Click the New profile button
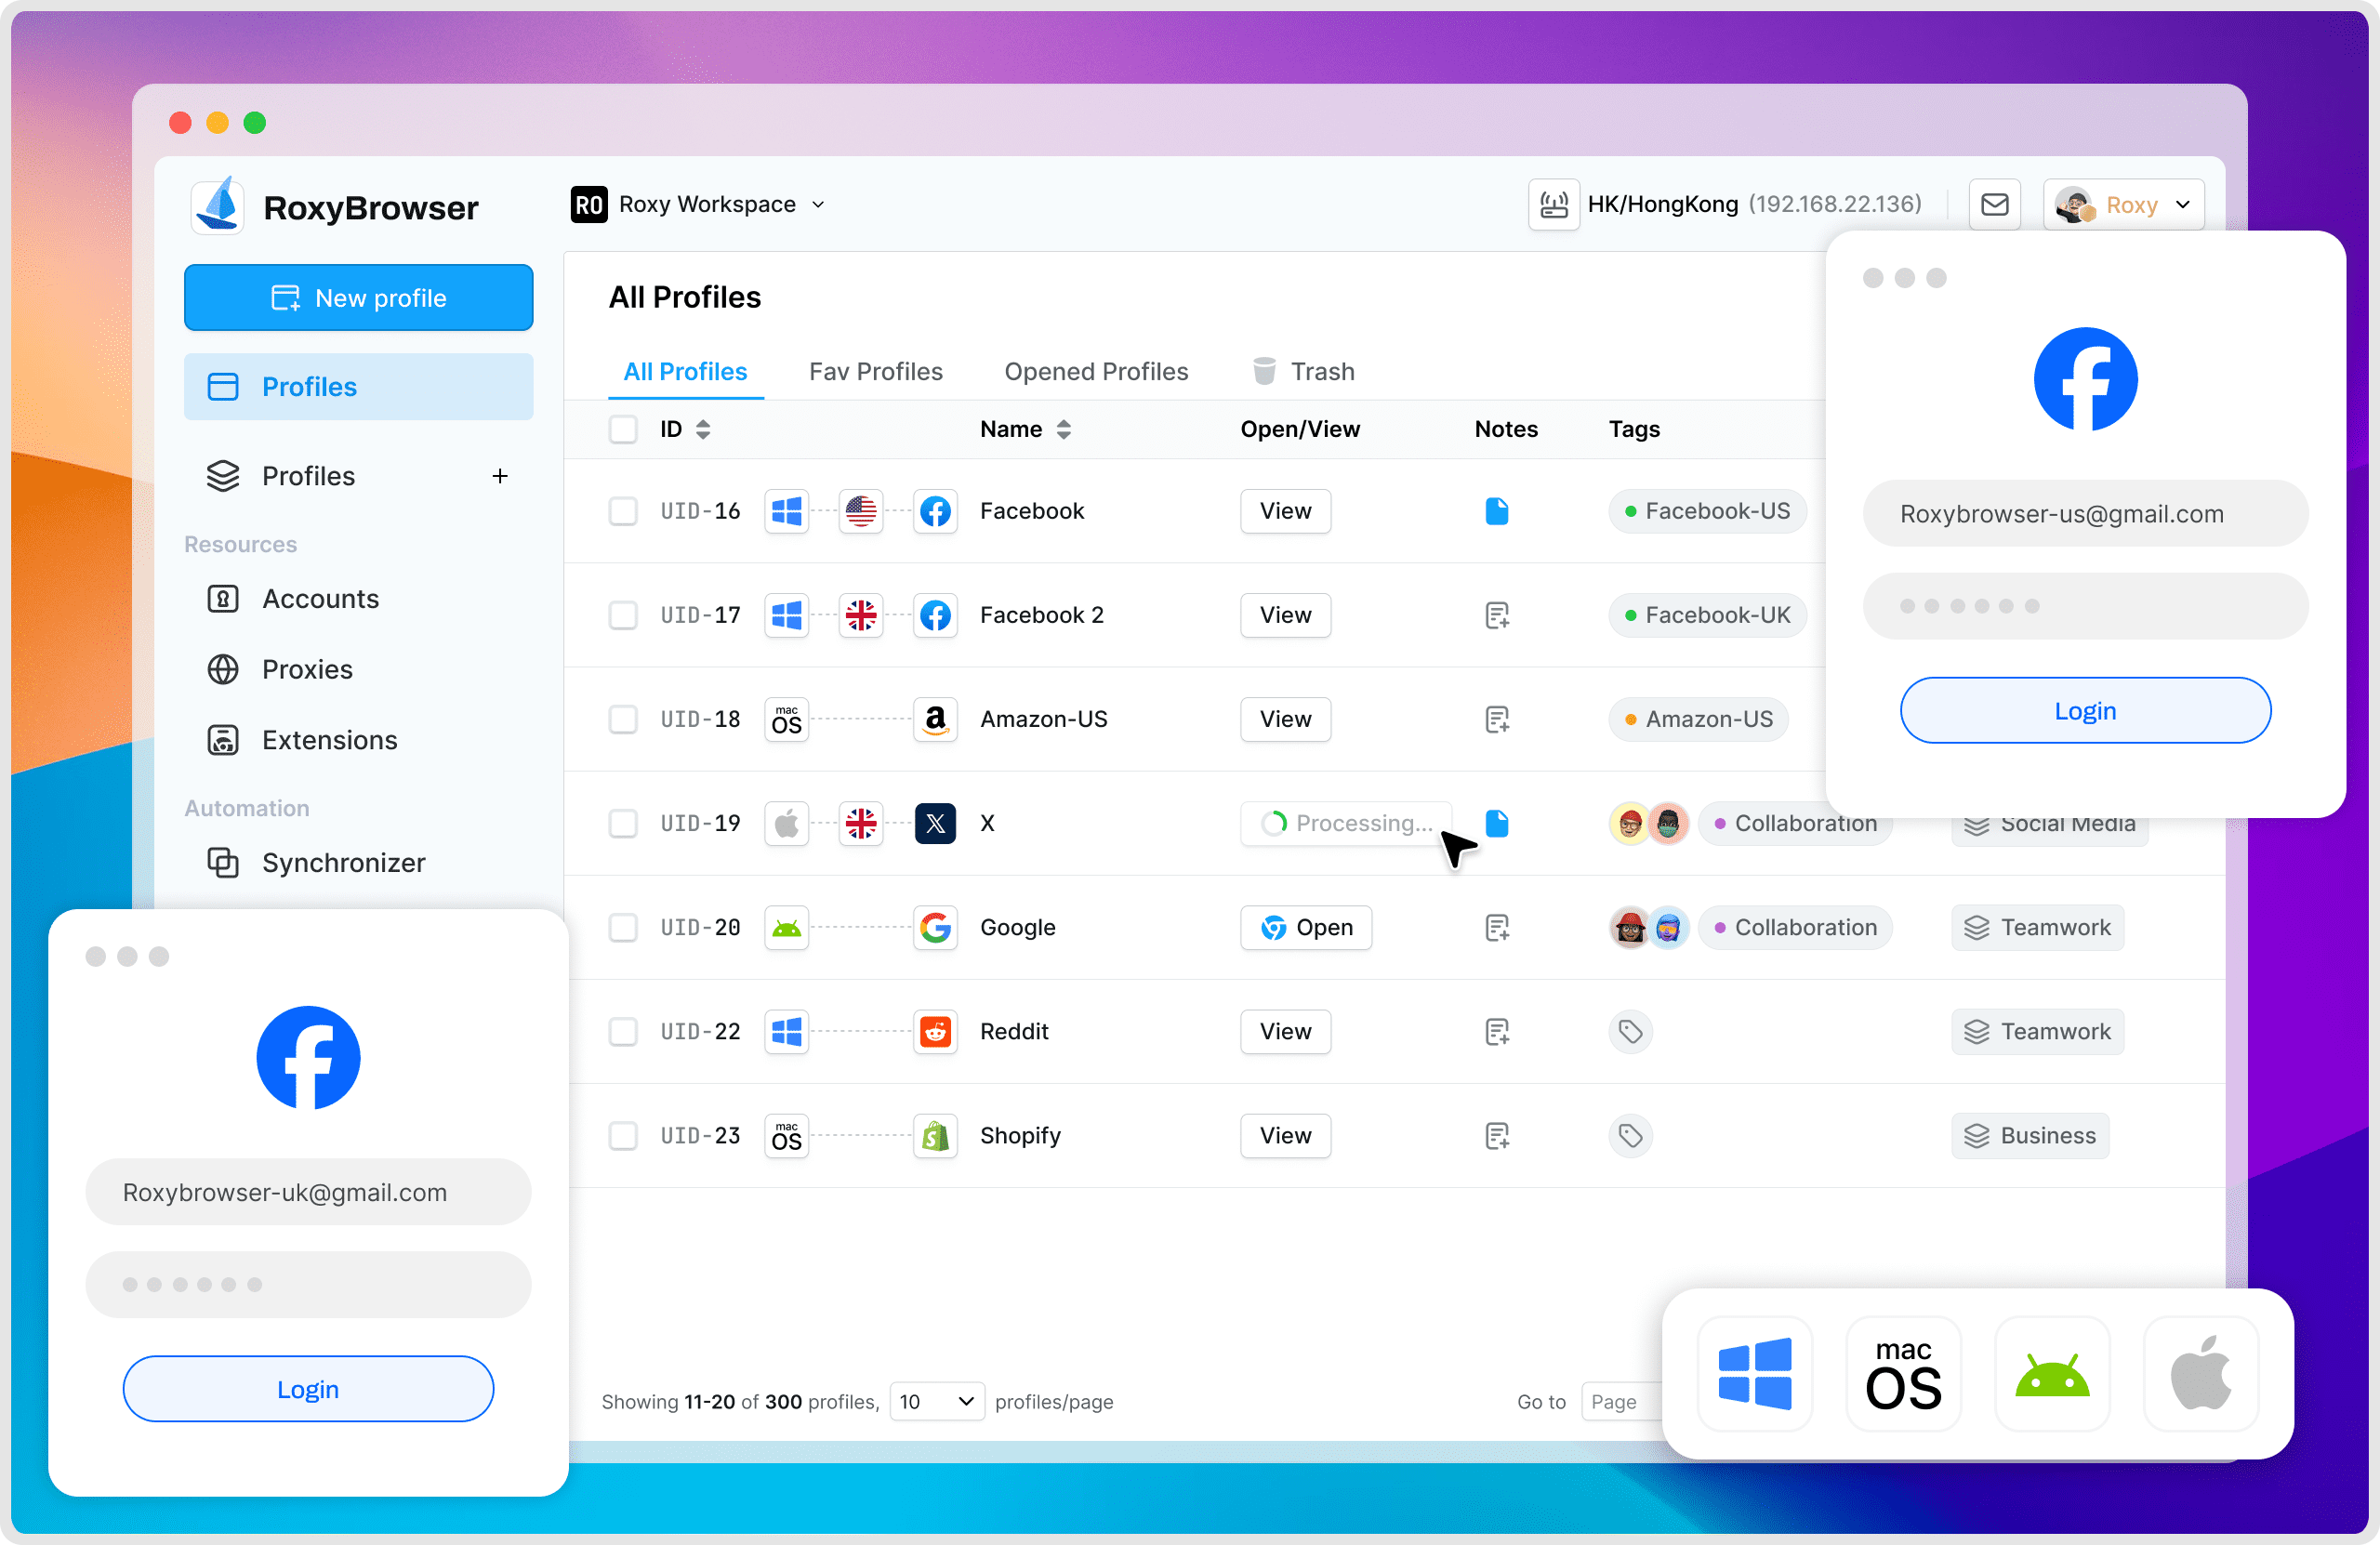The height and width of the screenshot is (1545, 2380). 358,298
